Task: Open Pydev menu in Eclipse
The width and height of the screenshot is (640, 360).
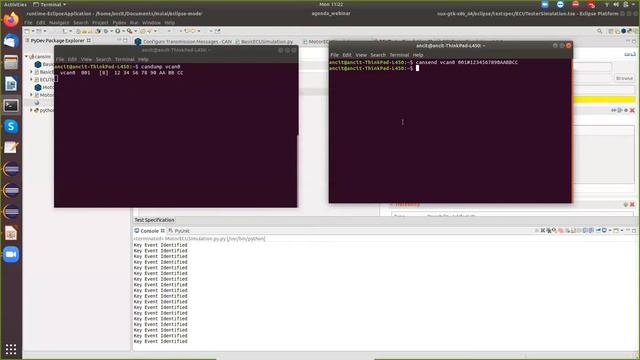Action: pos(119,22)
